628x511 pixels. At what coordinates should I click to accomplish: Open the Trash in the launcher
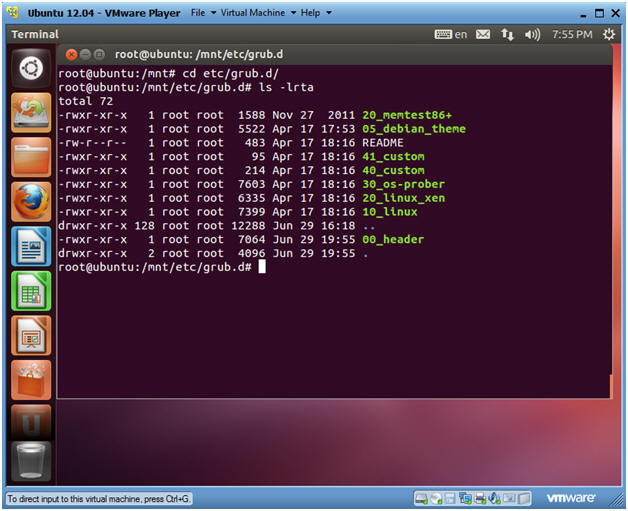[x=31, y=461]
